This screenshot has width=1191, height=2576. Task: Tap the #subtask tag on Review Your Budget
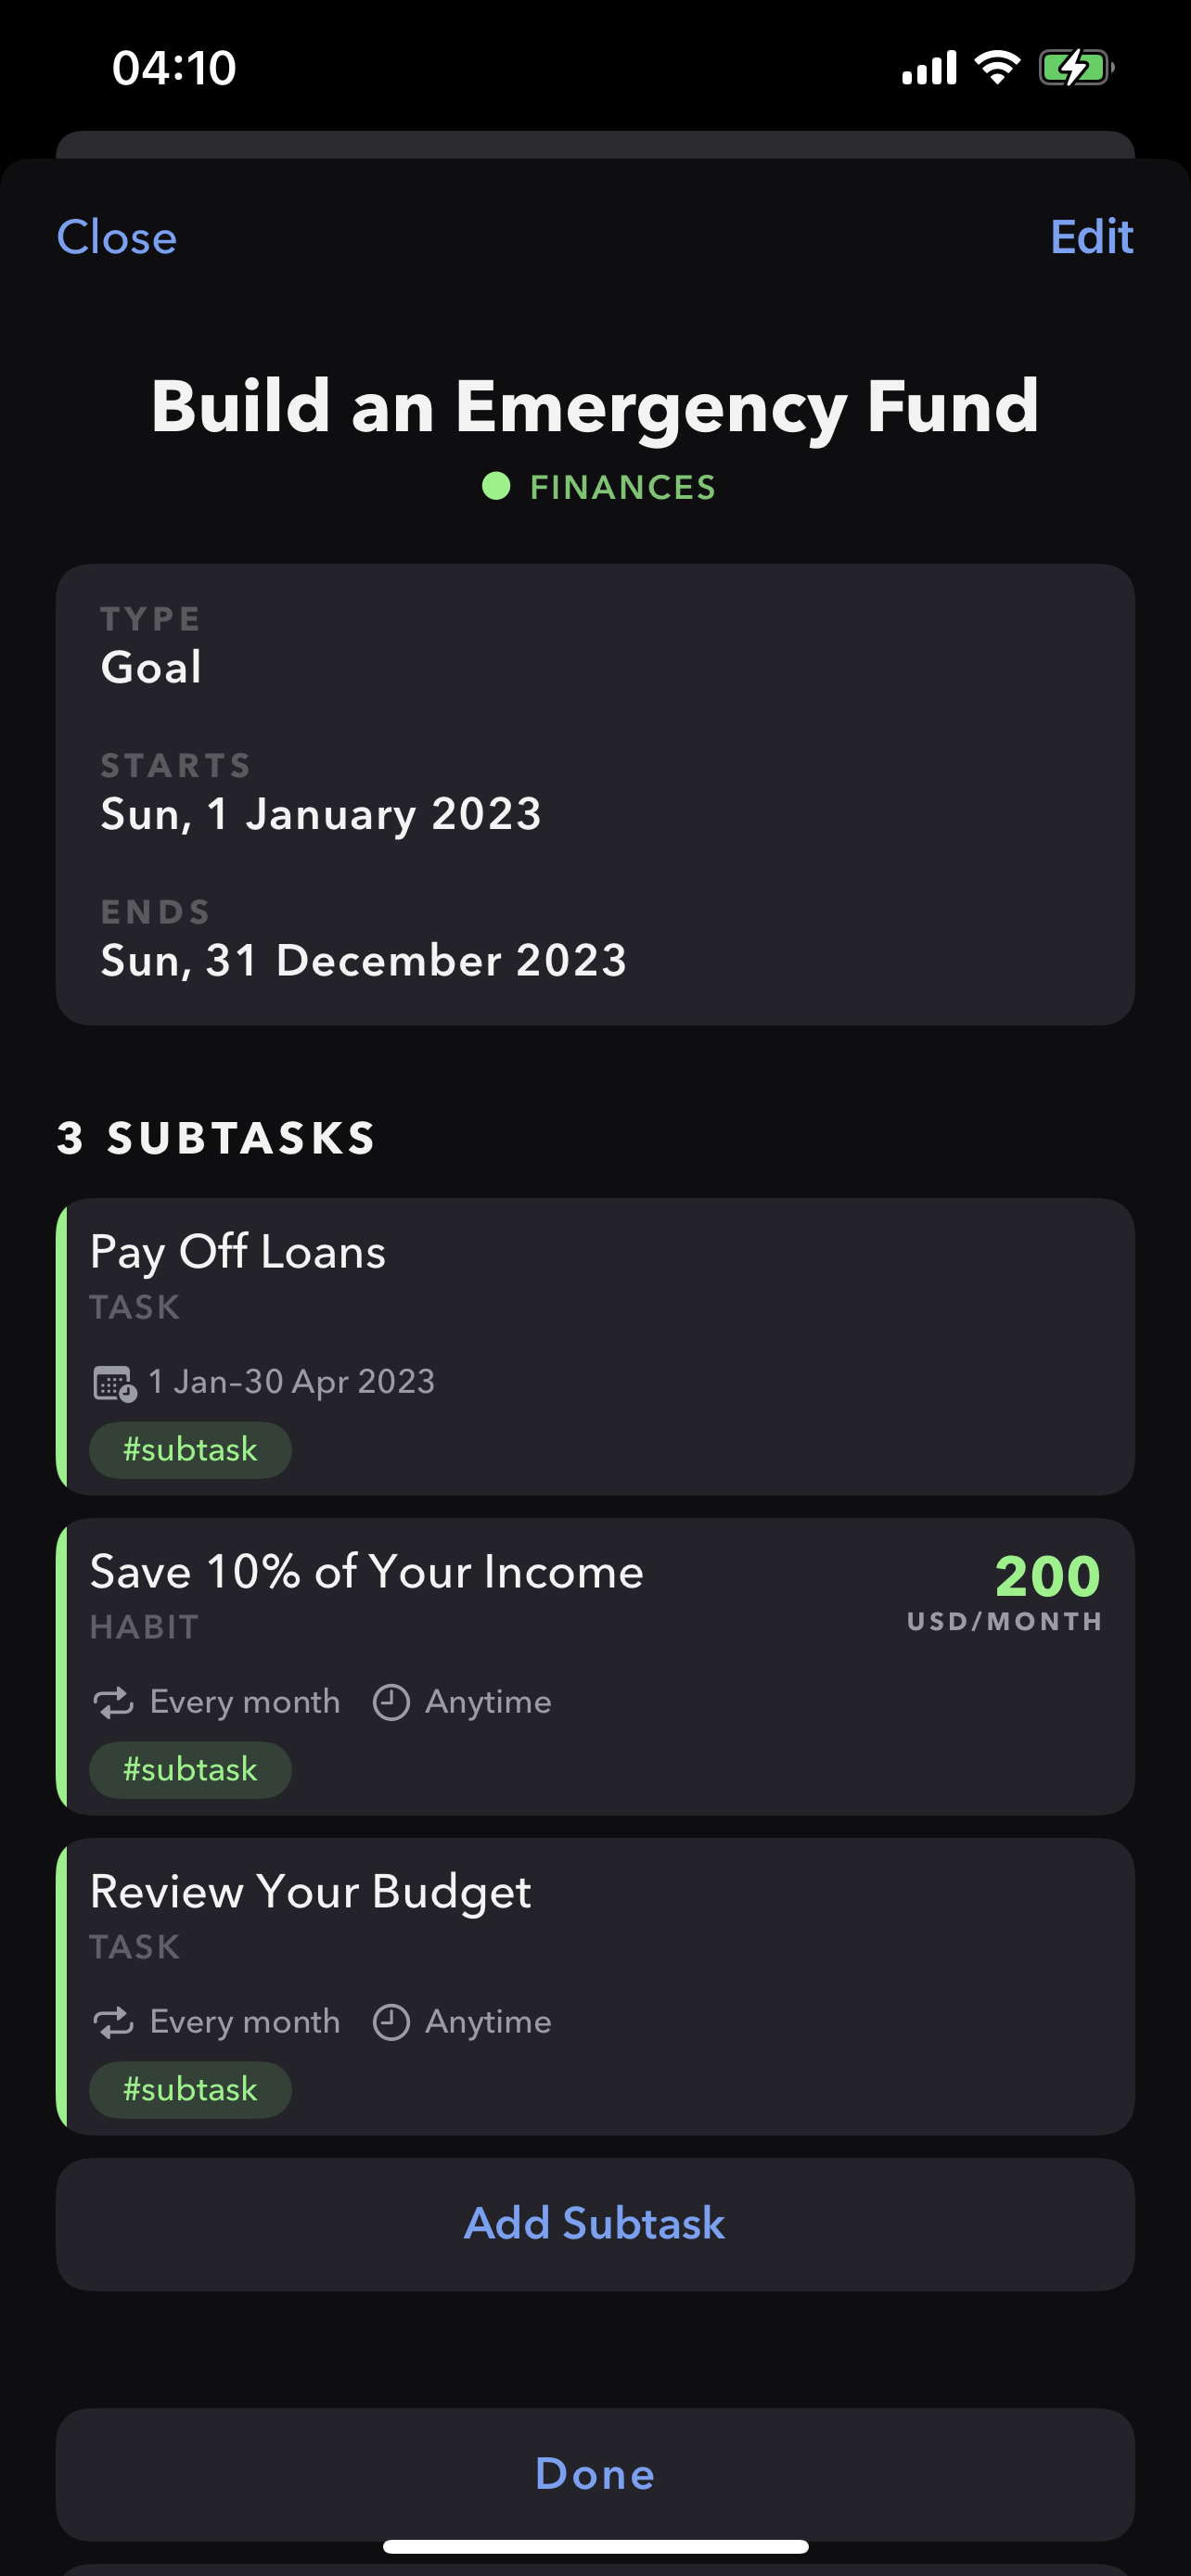(190, 2090)
